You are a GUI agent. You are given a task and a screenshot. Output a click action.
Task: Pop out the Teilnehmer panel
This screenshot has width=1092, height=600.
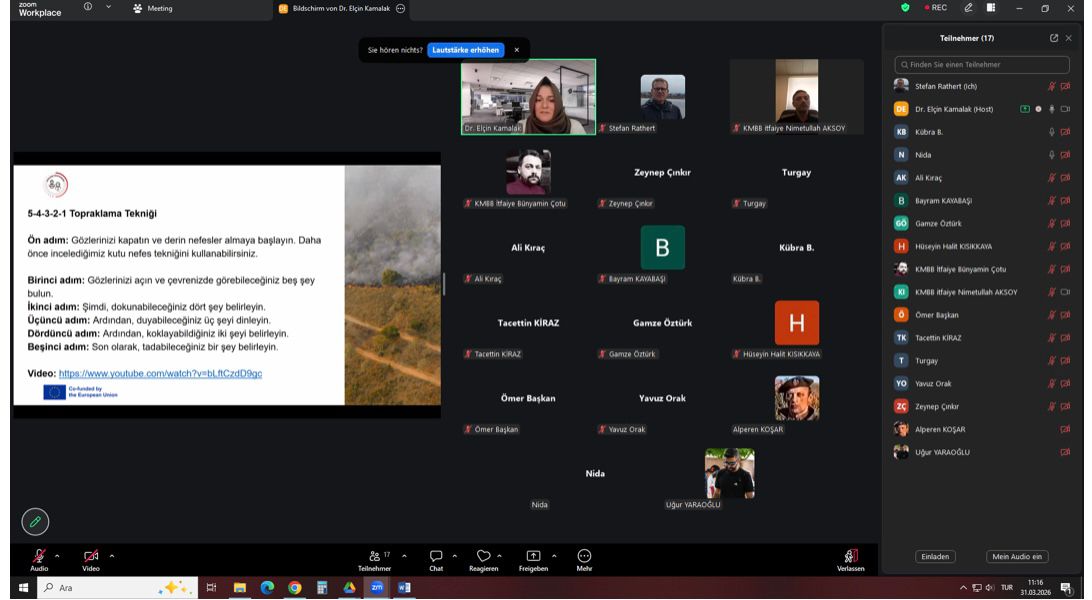pos(1053,38)
